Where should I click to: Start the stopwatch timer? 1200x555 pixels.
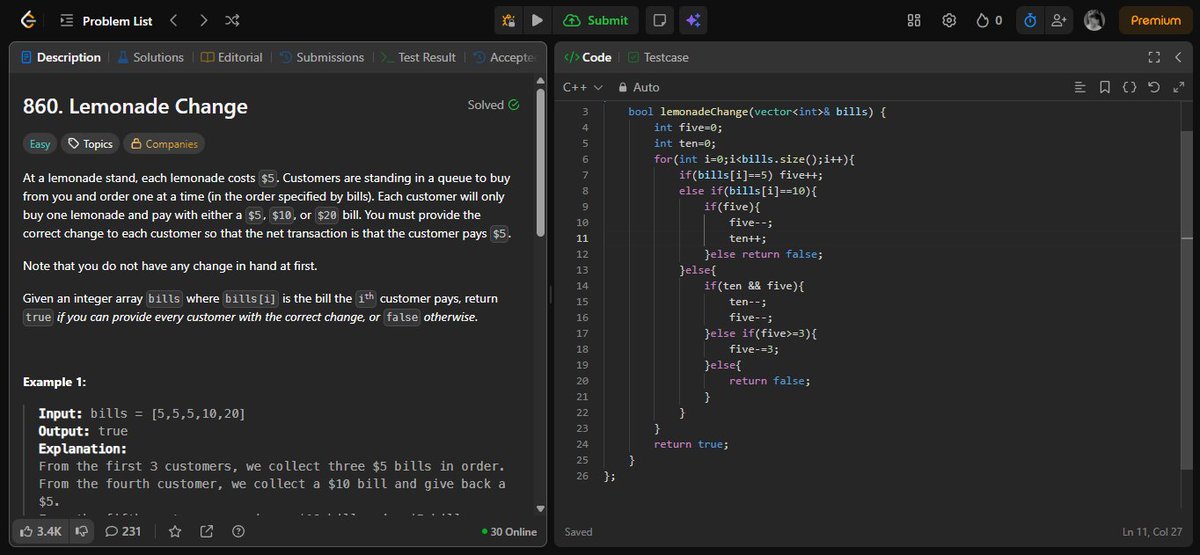pos(1031,20)
